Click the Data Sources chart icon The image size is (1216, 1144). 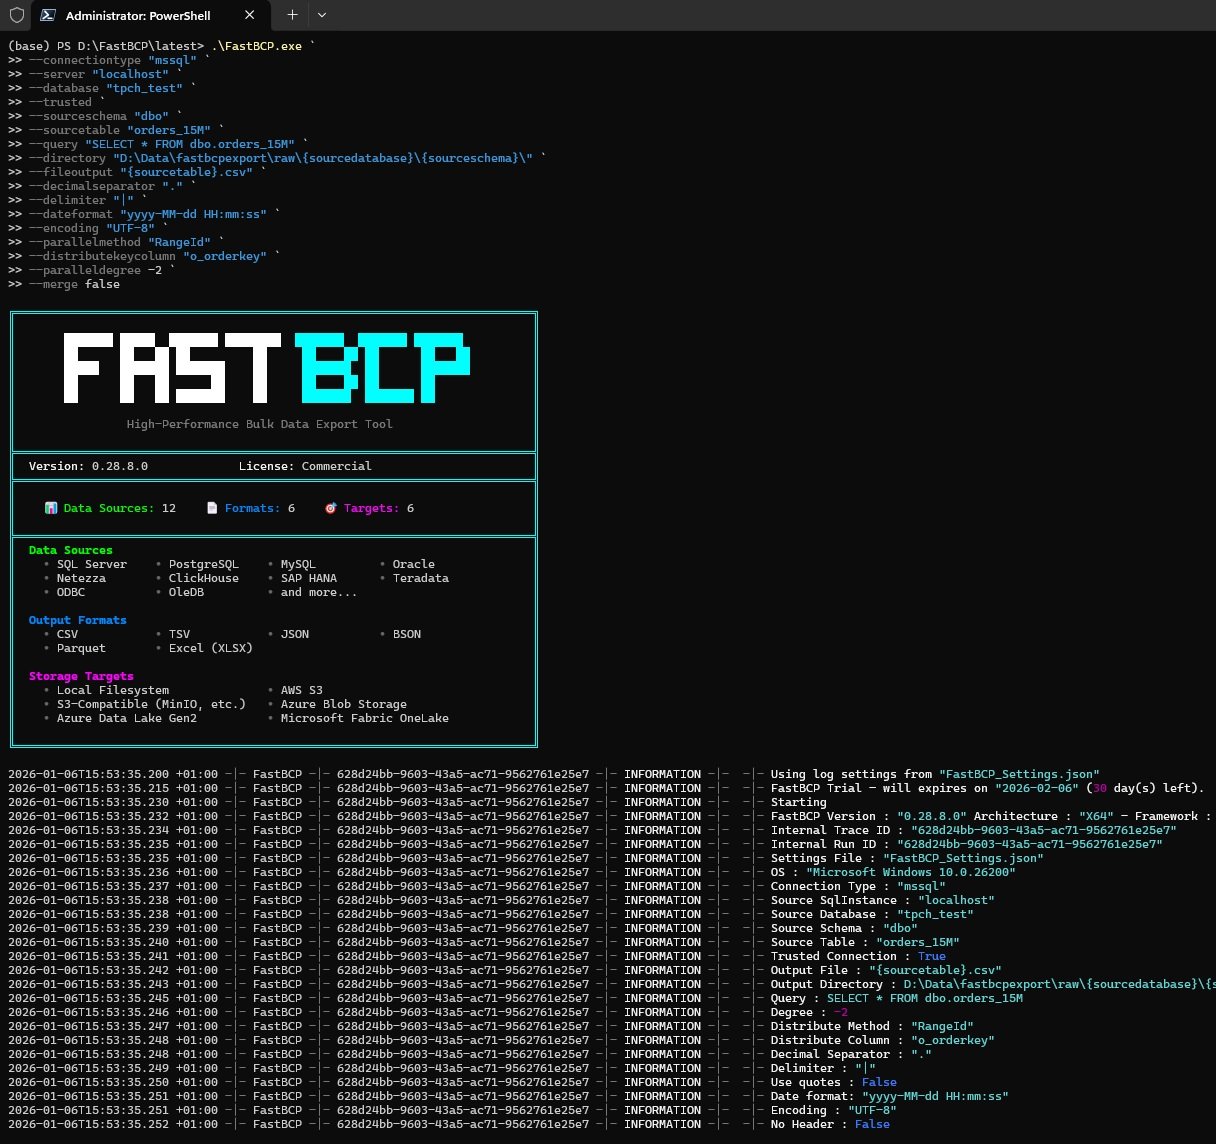click(51, 508)
